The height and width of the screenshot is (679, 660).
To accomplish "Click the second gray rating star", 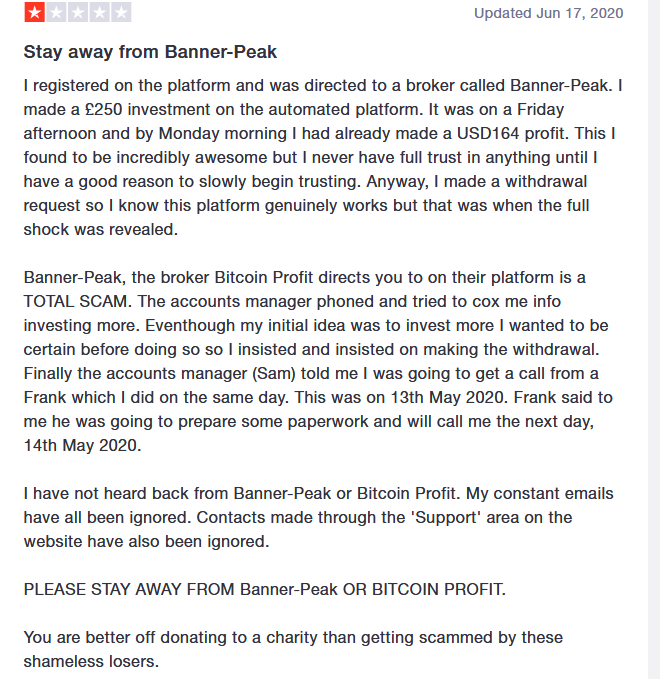I will point(56,12).
